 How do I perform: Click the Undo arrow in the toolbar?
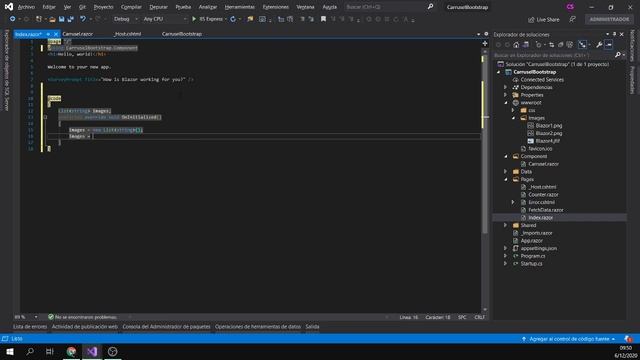coord(83,19)
